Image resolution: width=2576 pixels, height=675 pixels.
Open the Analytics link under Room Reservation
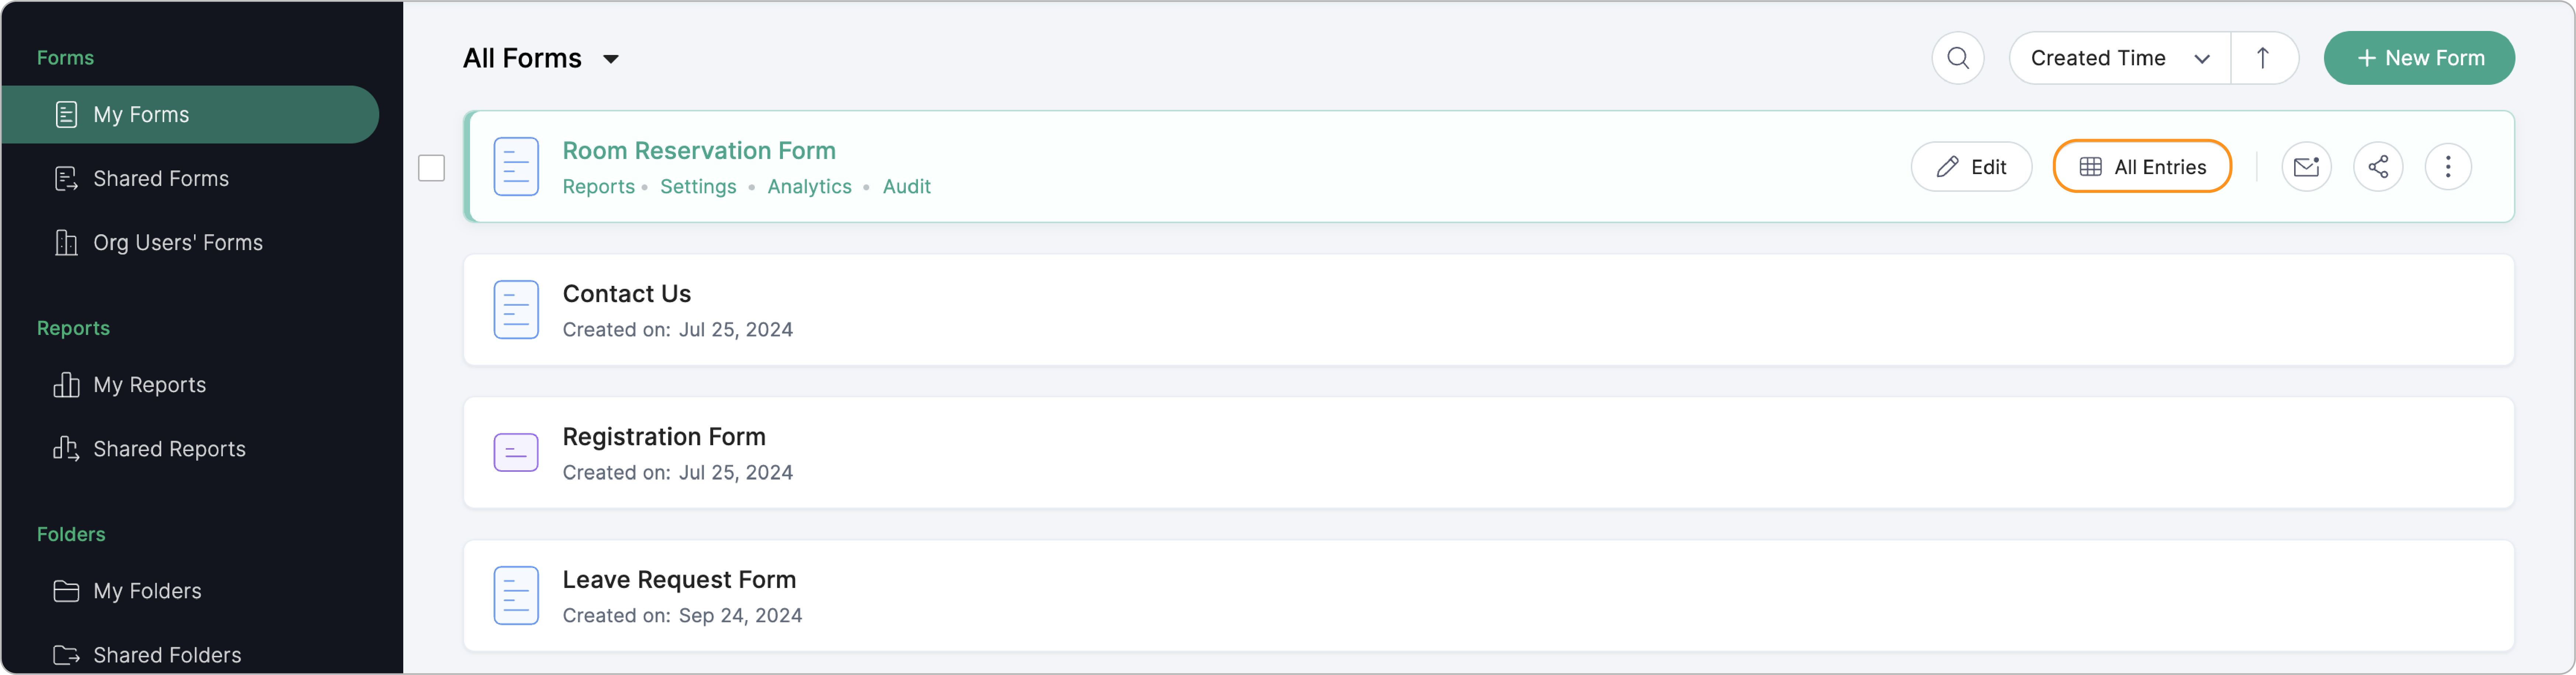809,187
